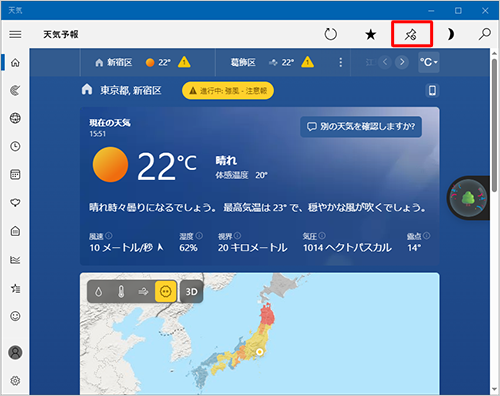This screenshot has width=500, height=396.
Task: Open feedback smiley icon
Action: 15,316
